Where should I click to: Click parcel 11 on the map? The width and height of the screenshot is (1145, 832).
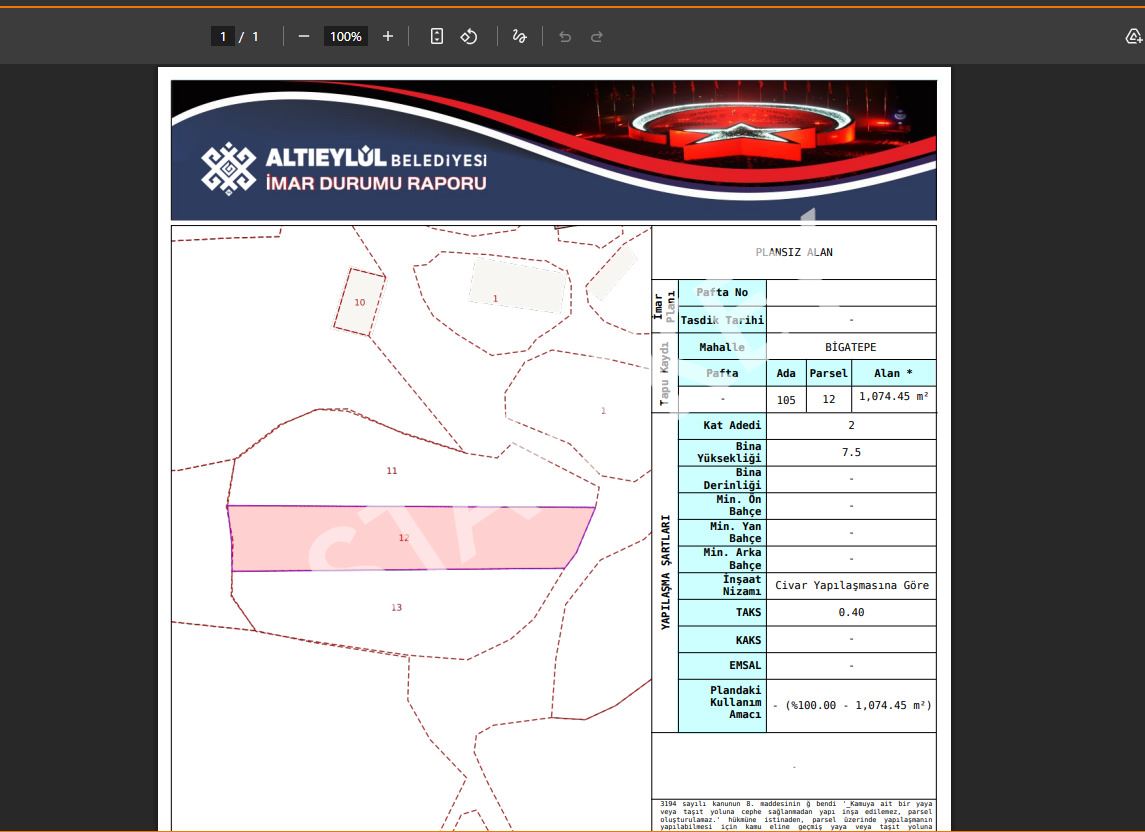(x=392, y=470)
